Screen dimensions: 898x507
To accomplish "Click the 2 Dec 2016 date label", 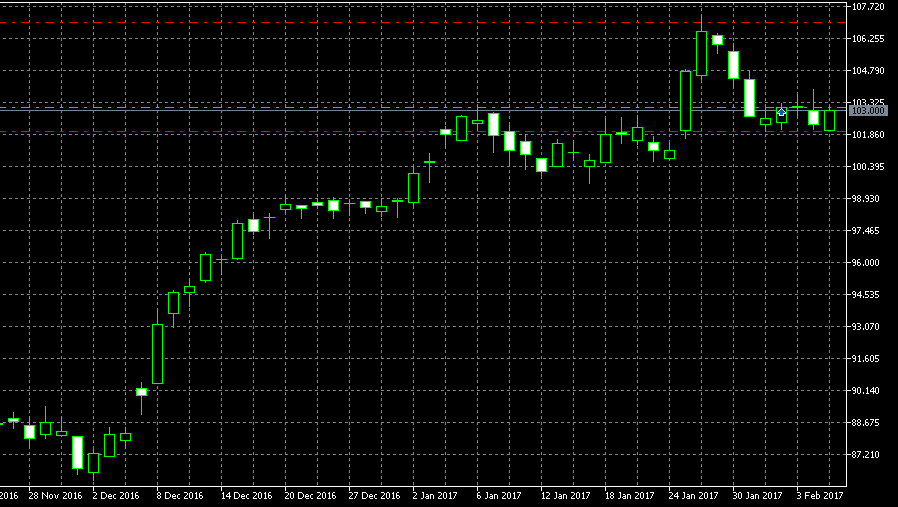I will [x=116, y=496].
